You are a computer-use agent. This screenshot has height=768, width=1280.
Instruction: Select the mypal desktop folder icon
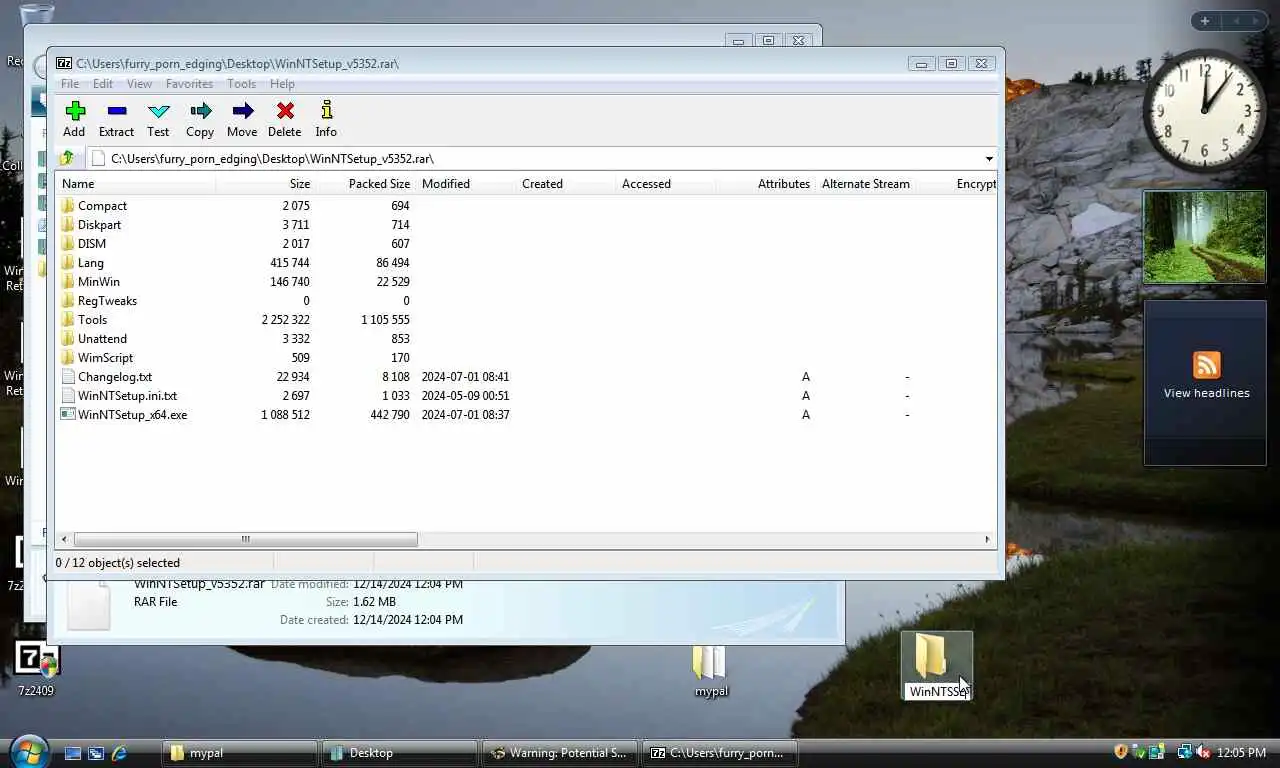click(x=709, y=662)
